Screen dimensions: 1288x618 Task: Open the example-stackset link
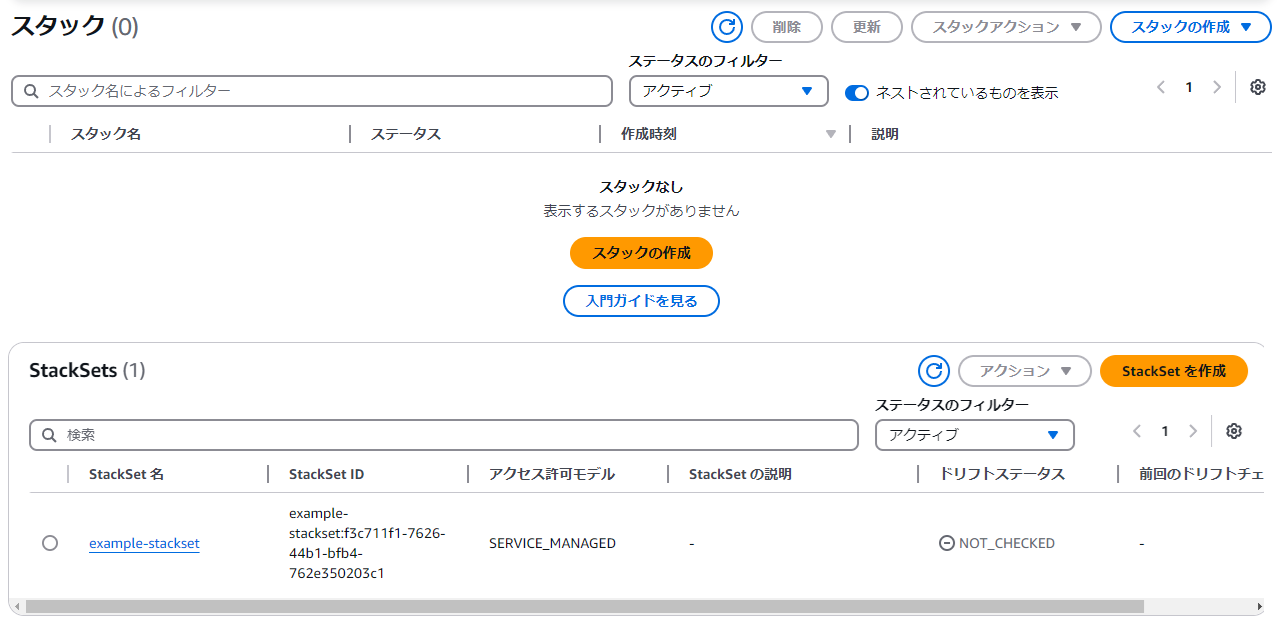pos(144,544)
